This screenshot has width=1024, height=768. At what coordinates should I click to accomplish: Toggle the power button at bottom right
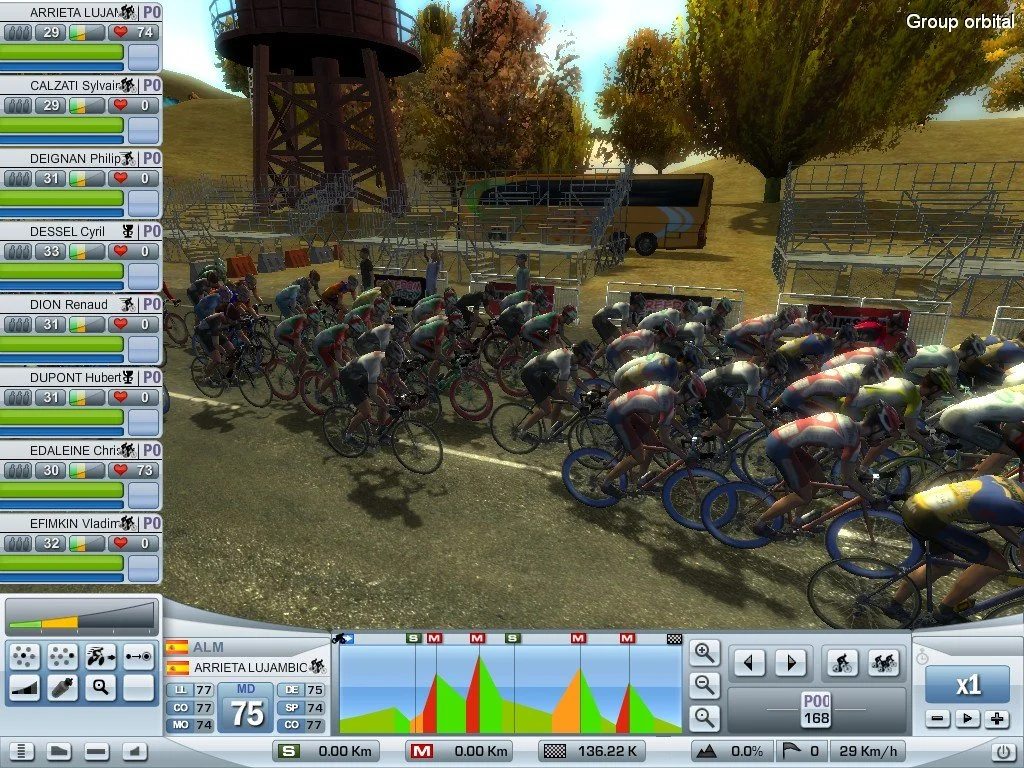pos(1006,751)
